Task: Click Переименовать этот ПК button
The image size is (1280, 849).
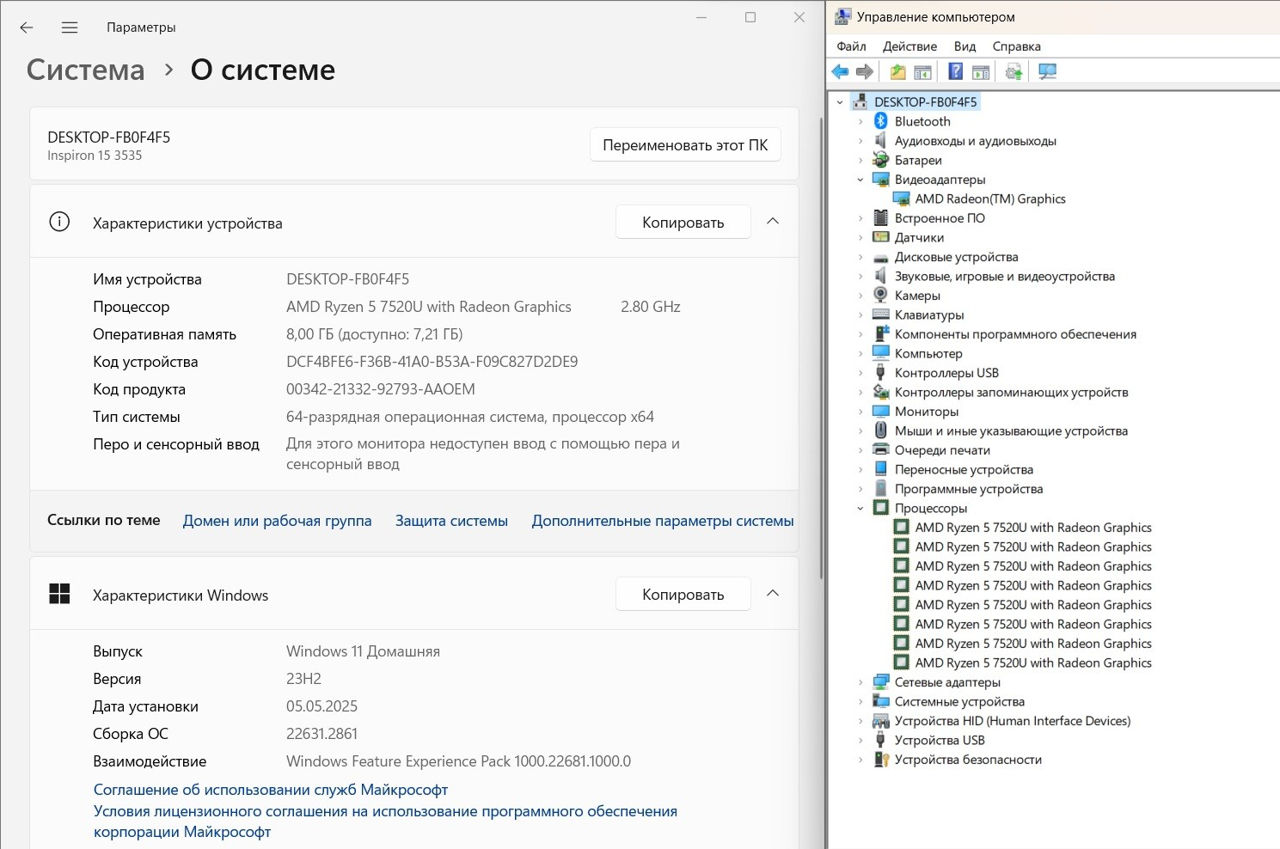Action: tap(685, 145)
